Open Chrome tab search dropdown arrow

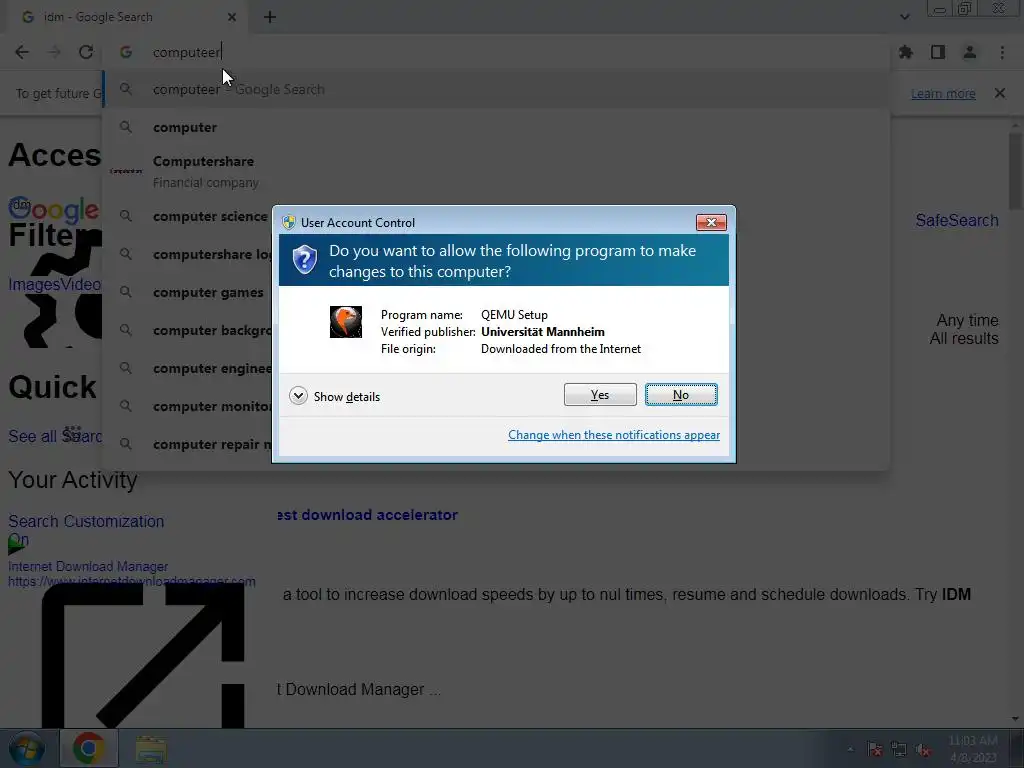(x=904, y=17)
